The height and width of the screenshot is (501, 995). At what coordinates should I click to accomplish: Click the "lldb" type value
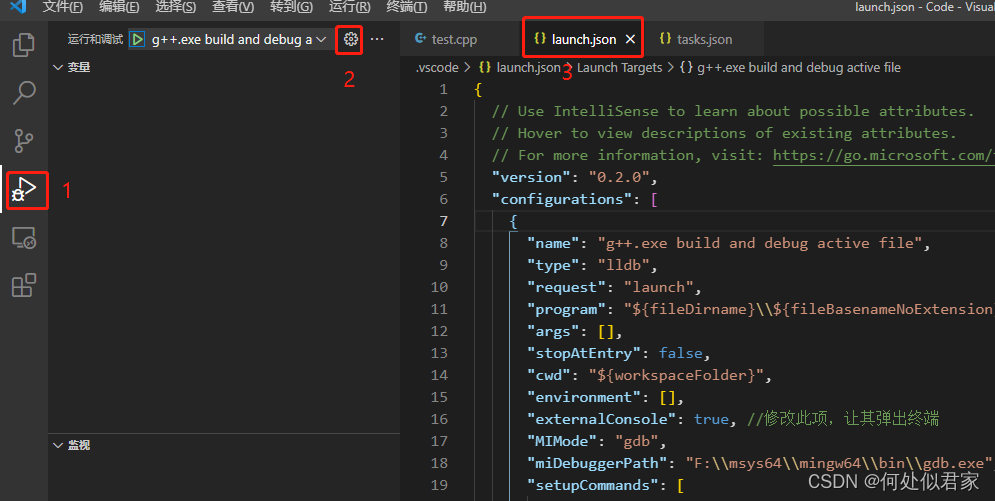623,265
